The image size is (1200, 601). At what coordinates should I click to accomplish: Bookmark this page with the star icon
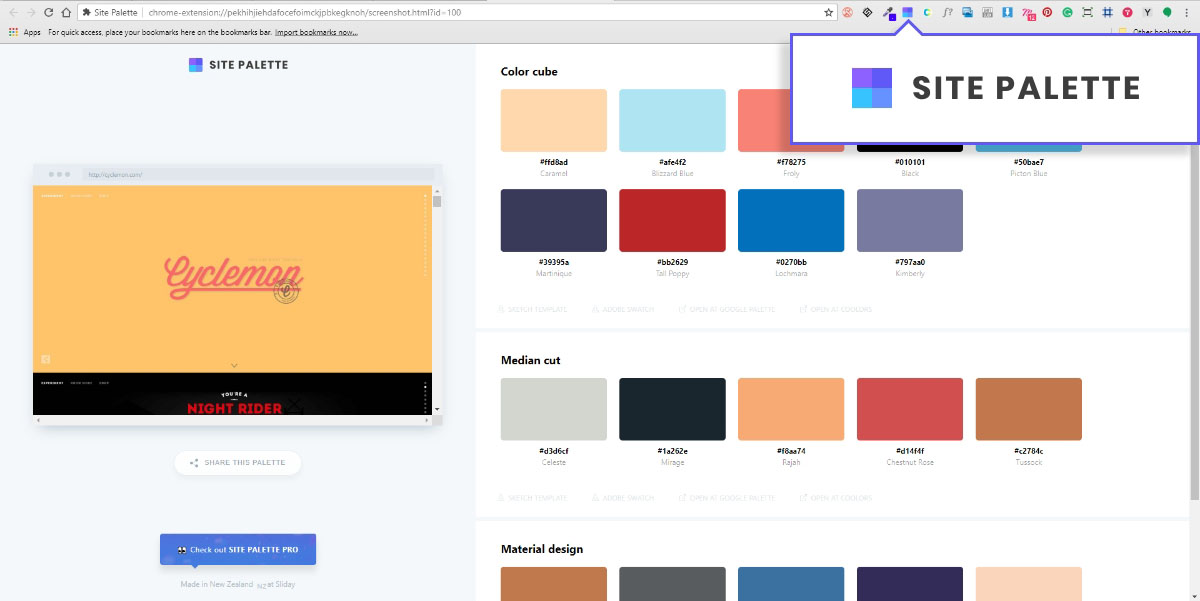pos(828,13)
